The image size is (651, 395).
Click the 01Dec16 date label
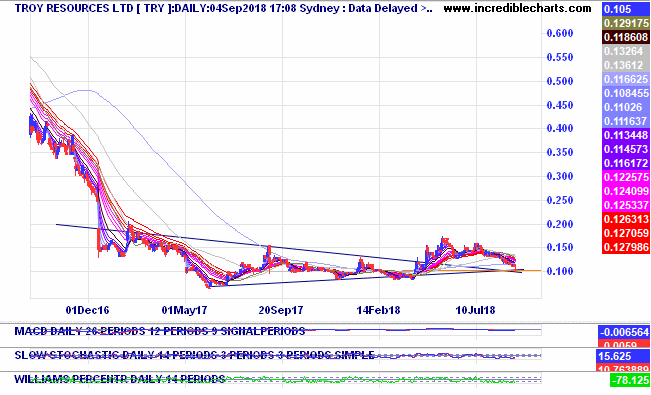88,310
